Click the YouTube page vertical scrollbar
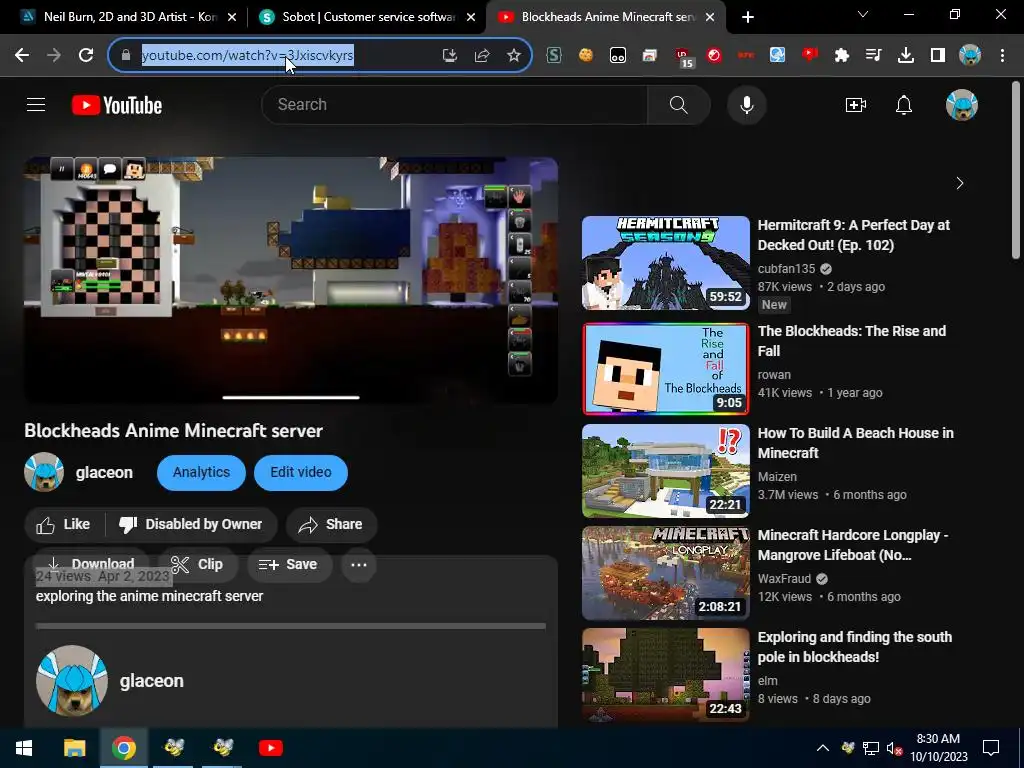The image size is (1024, 768). pyautogui.click(x=1016, y=170)
